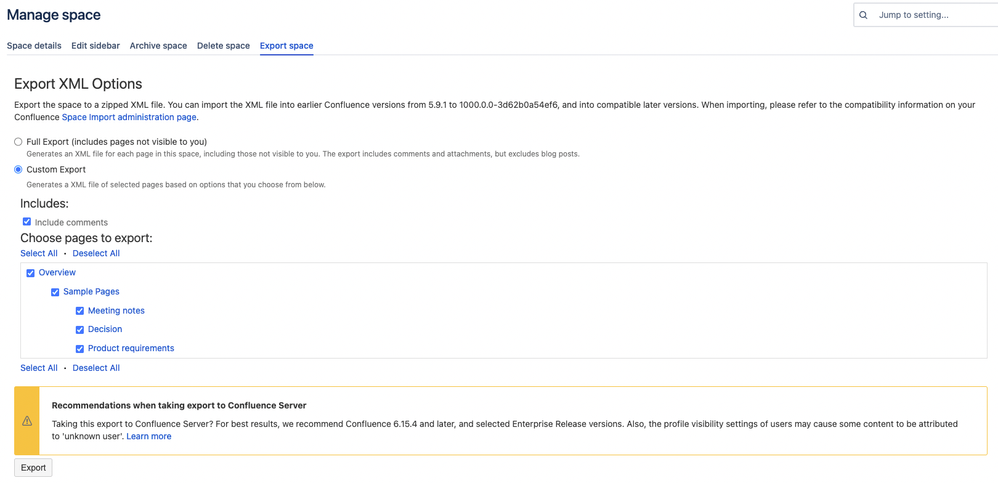Click the Export button
This screenshot has width=998, height=483.
click(x=33, y=468)
